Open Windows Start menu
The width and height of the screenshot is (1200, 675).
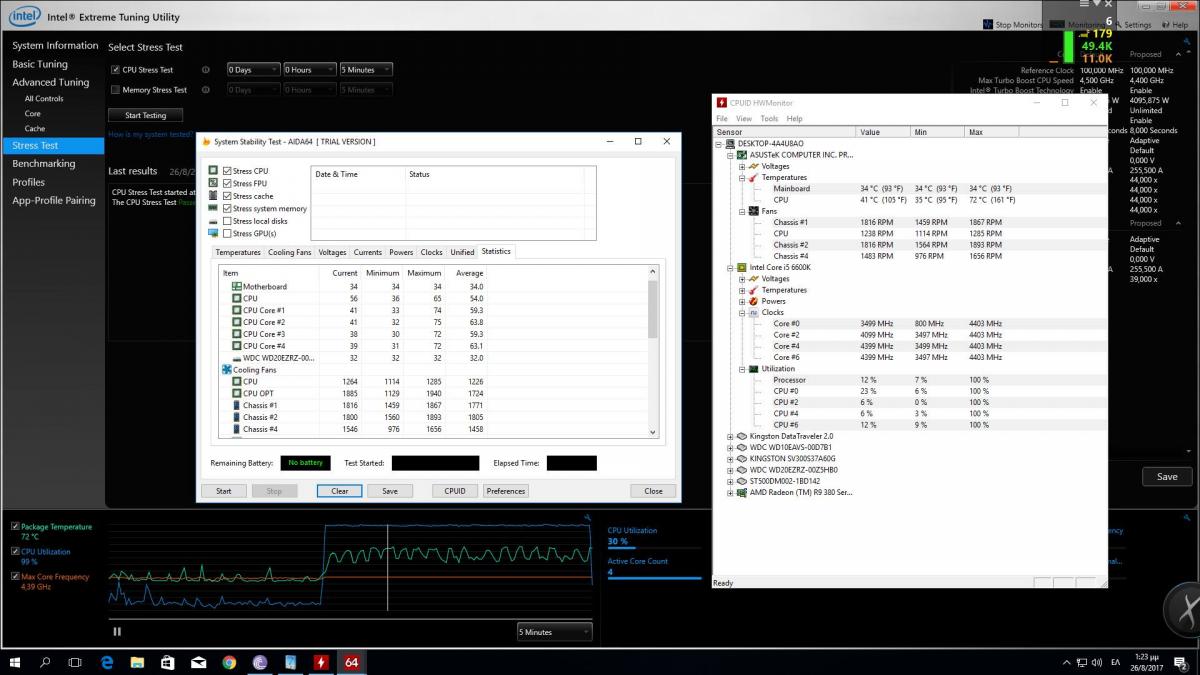[x=15, y=662]
